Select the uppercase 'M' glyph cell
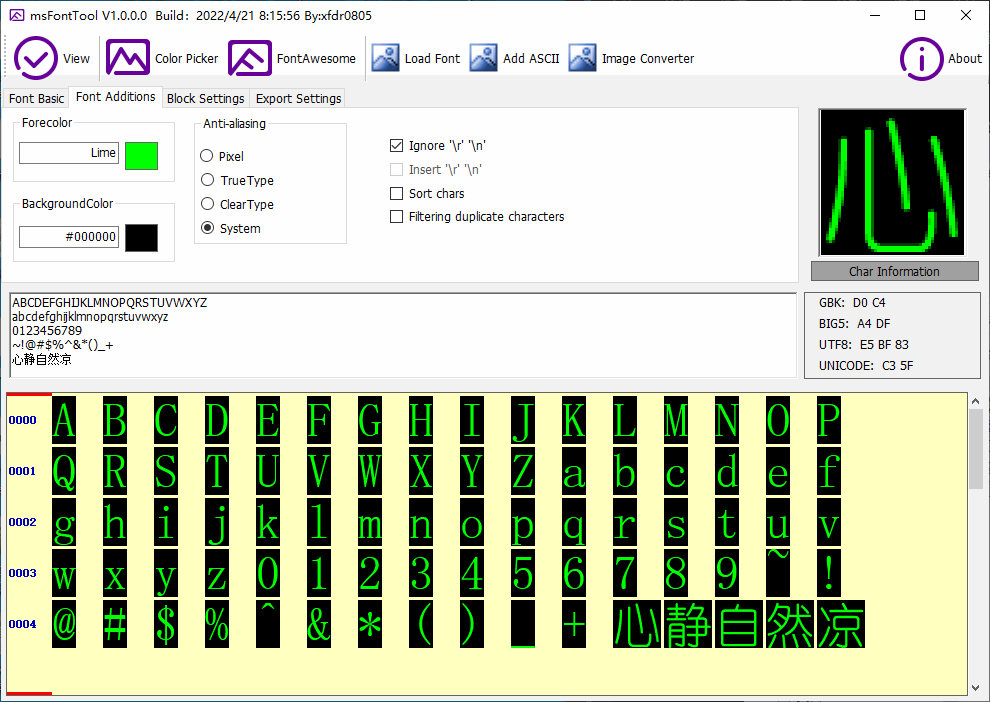990x702 pixels. 676,420
